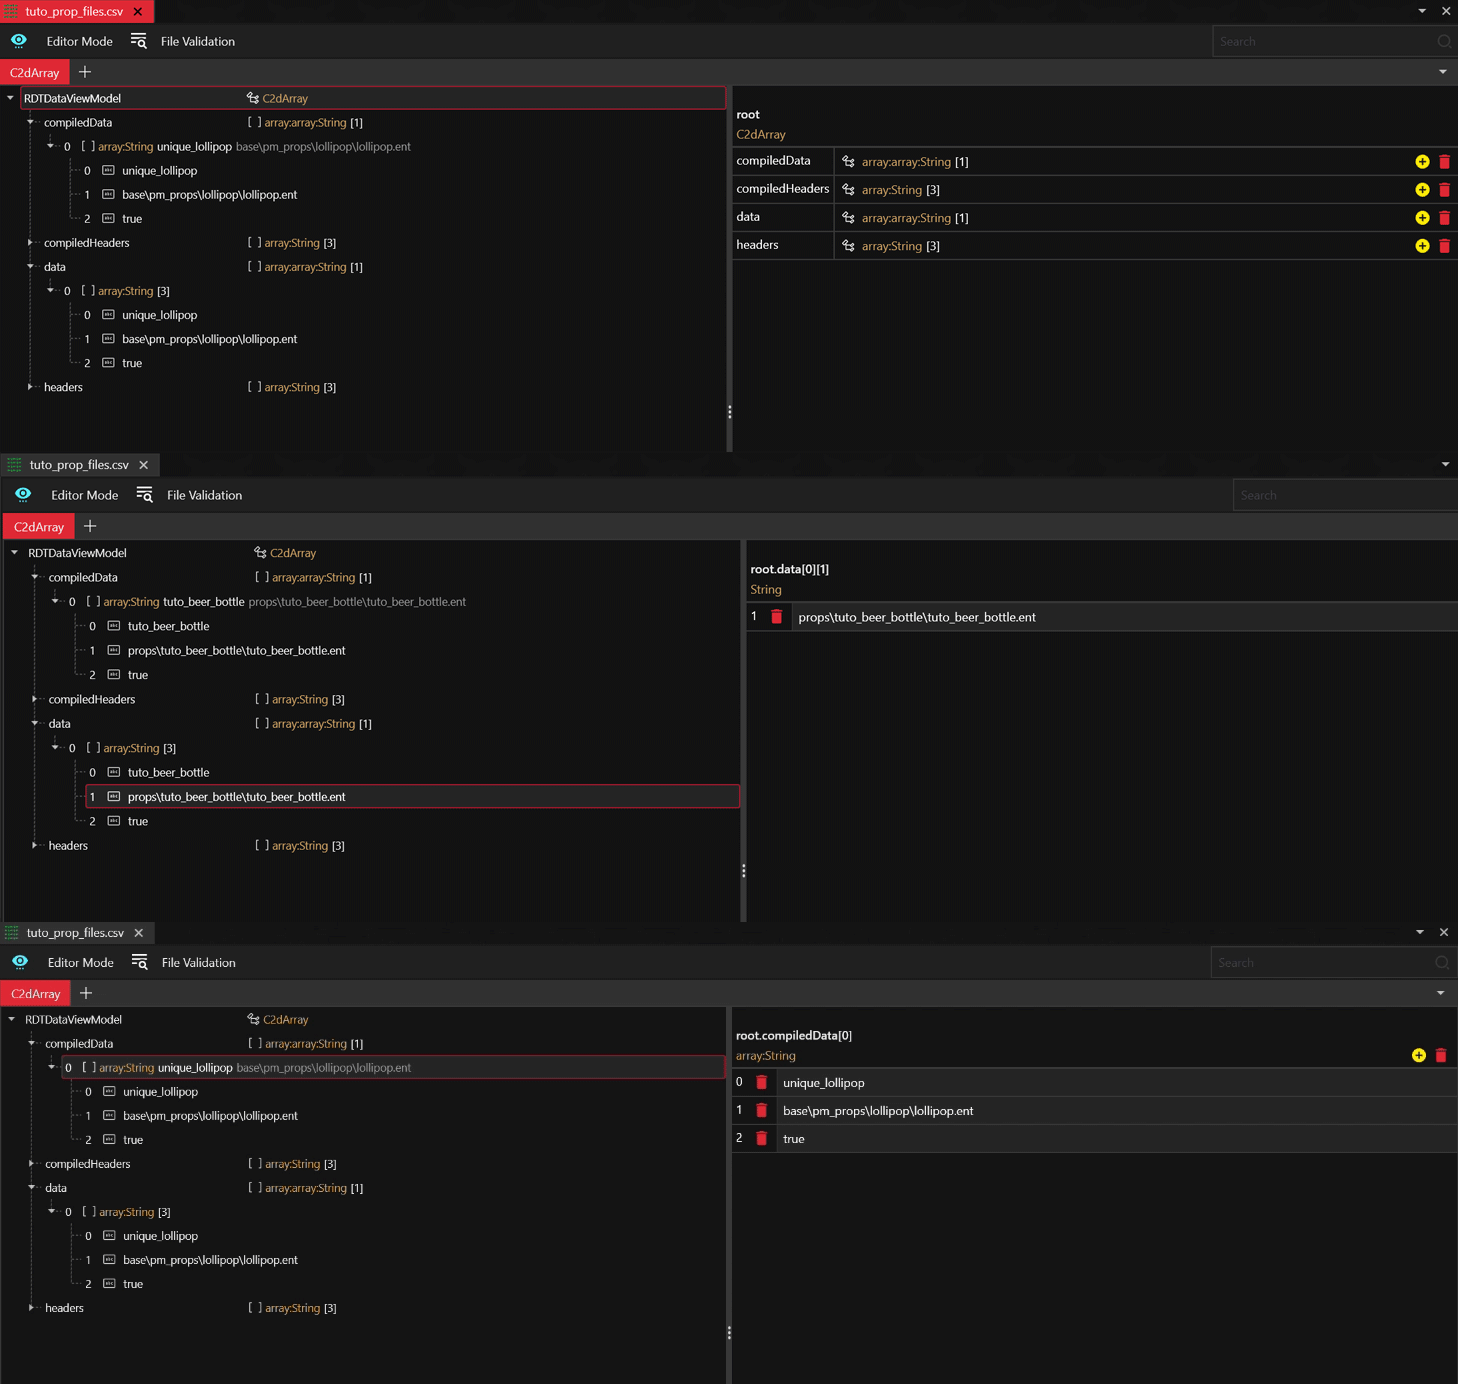The height and width of the screenshot is (1384, 1458).
Task: Click the root.data[0][1] string value field
Action: pyautogui.click(x=1100, y=617)
